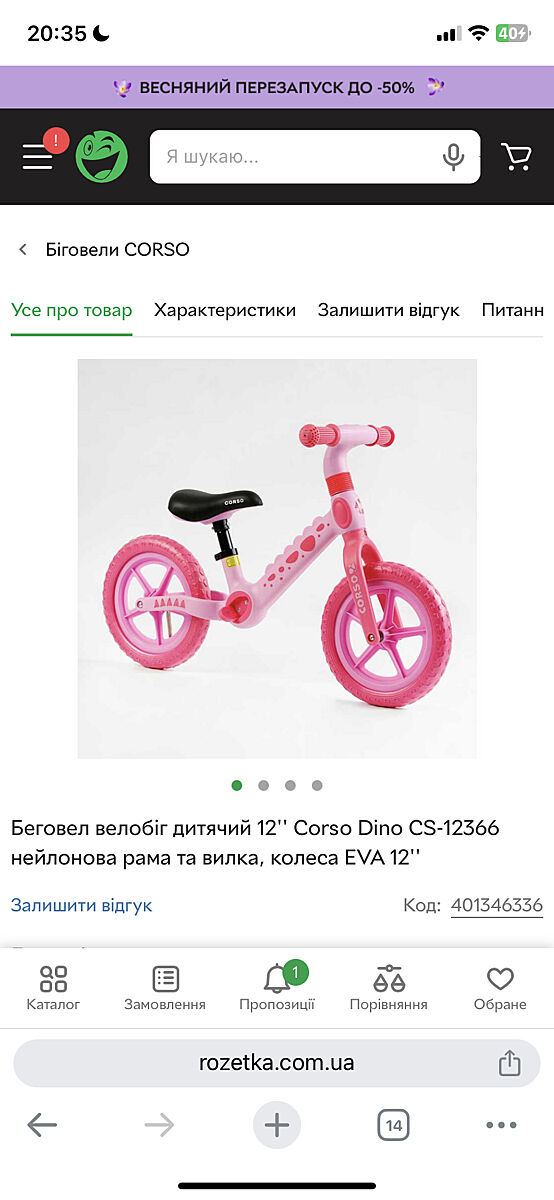Image resolution: width=554 pixels, height=1200 pixels.
Task: Click the ВЕСНЯНИЙ ПЕРЕЗАПУСК promo banner
Action: pyautogui.click(x=277, y=87)
